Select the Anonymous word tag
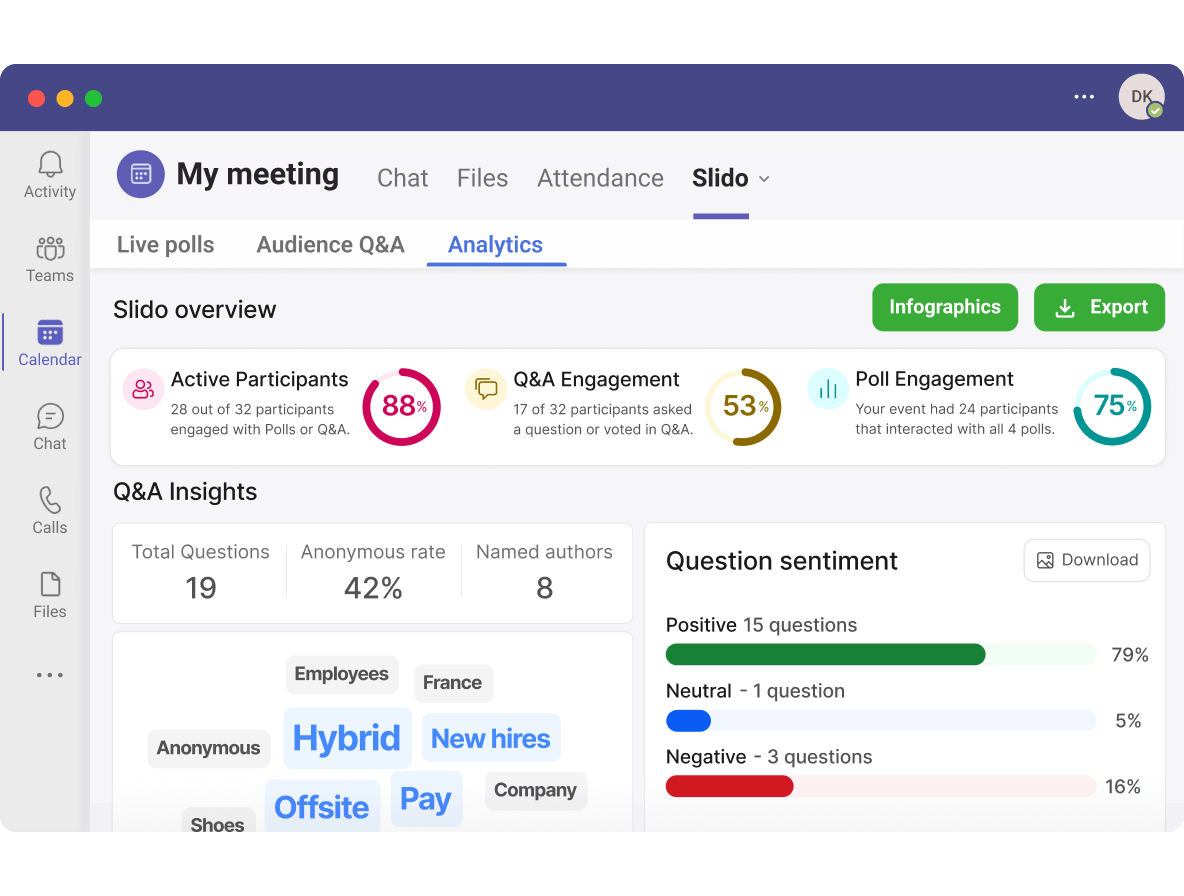This screenshot has height=896, width=1184. pos(208,749)
